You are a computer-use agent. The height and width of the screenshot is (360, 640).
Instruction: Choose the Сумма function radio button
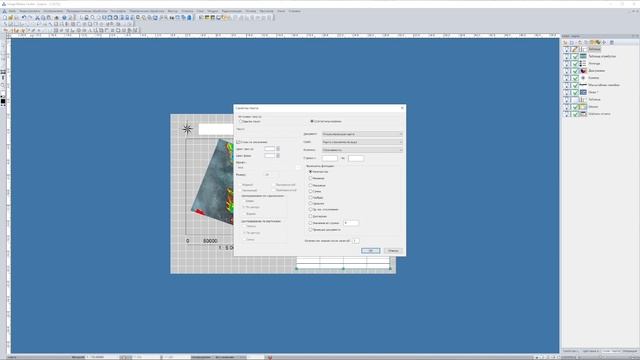click(x=310, y=191)
